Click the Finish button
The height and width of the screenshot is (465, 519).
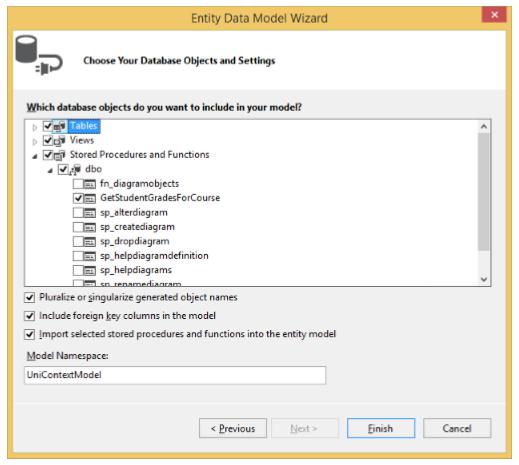[x=381, y=428]
